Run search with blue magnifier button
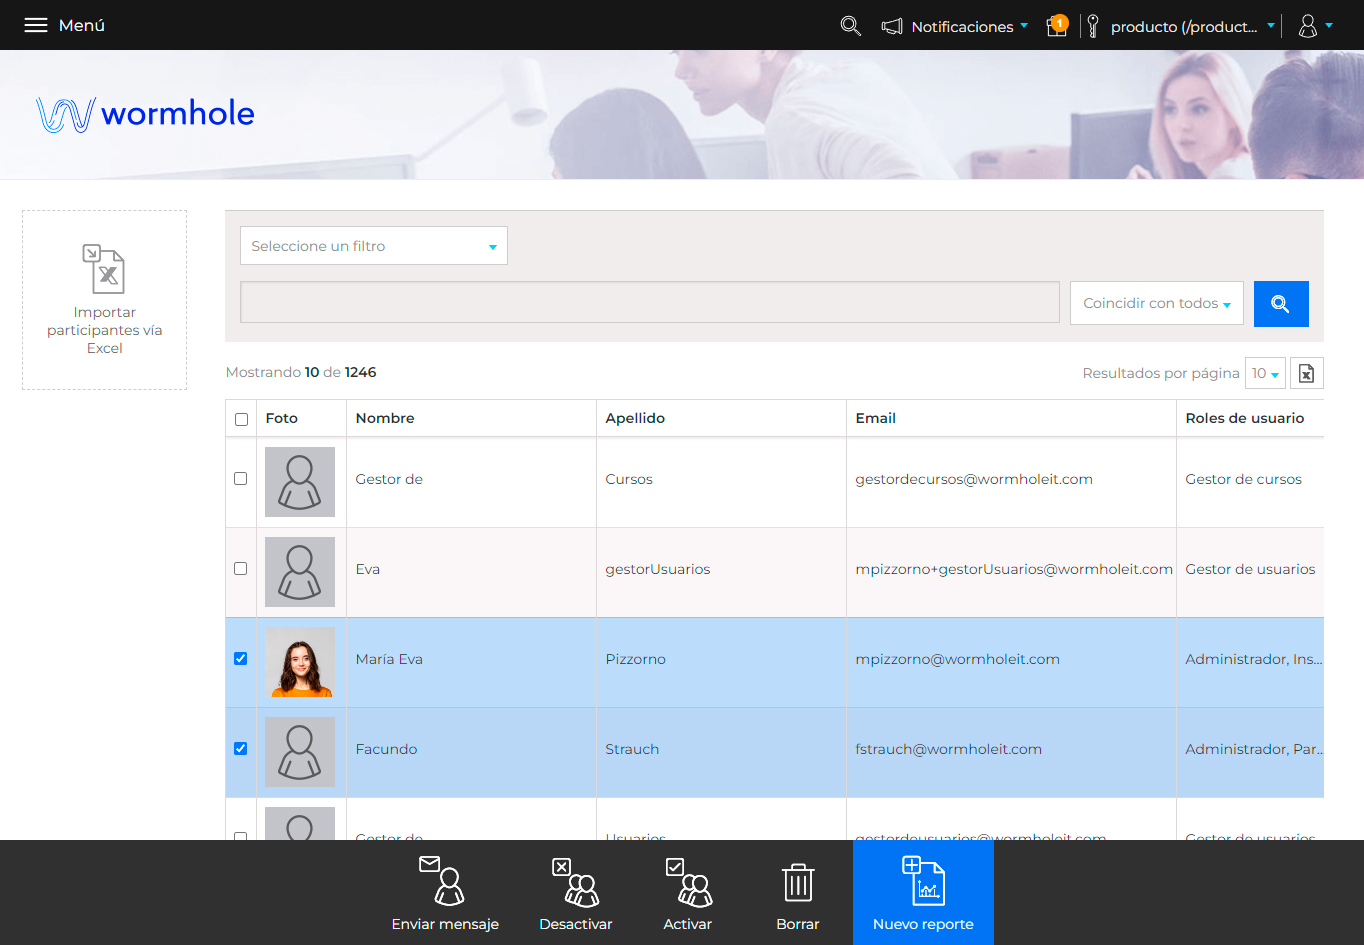 coord(1281,304)
